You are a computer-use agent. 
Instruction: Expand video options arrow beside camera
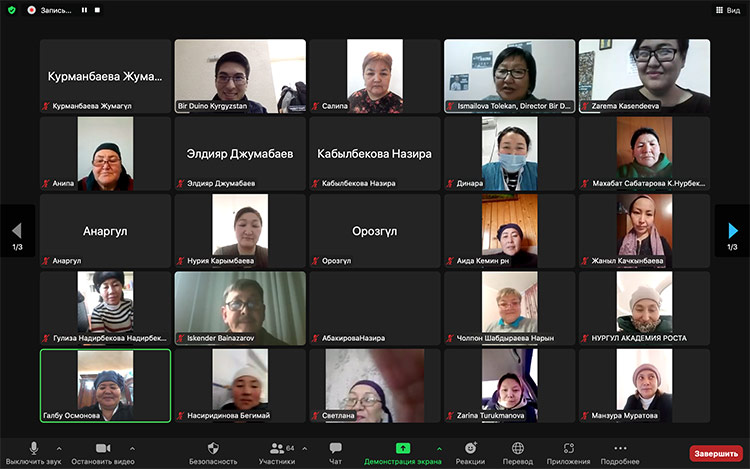133,448
